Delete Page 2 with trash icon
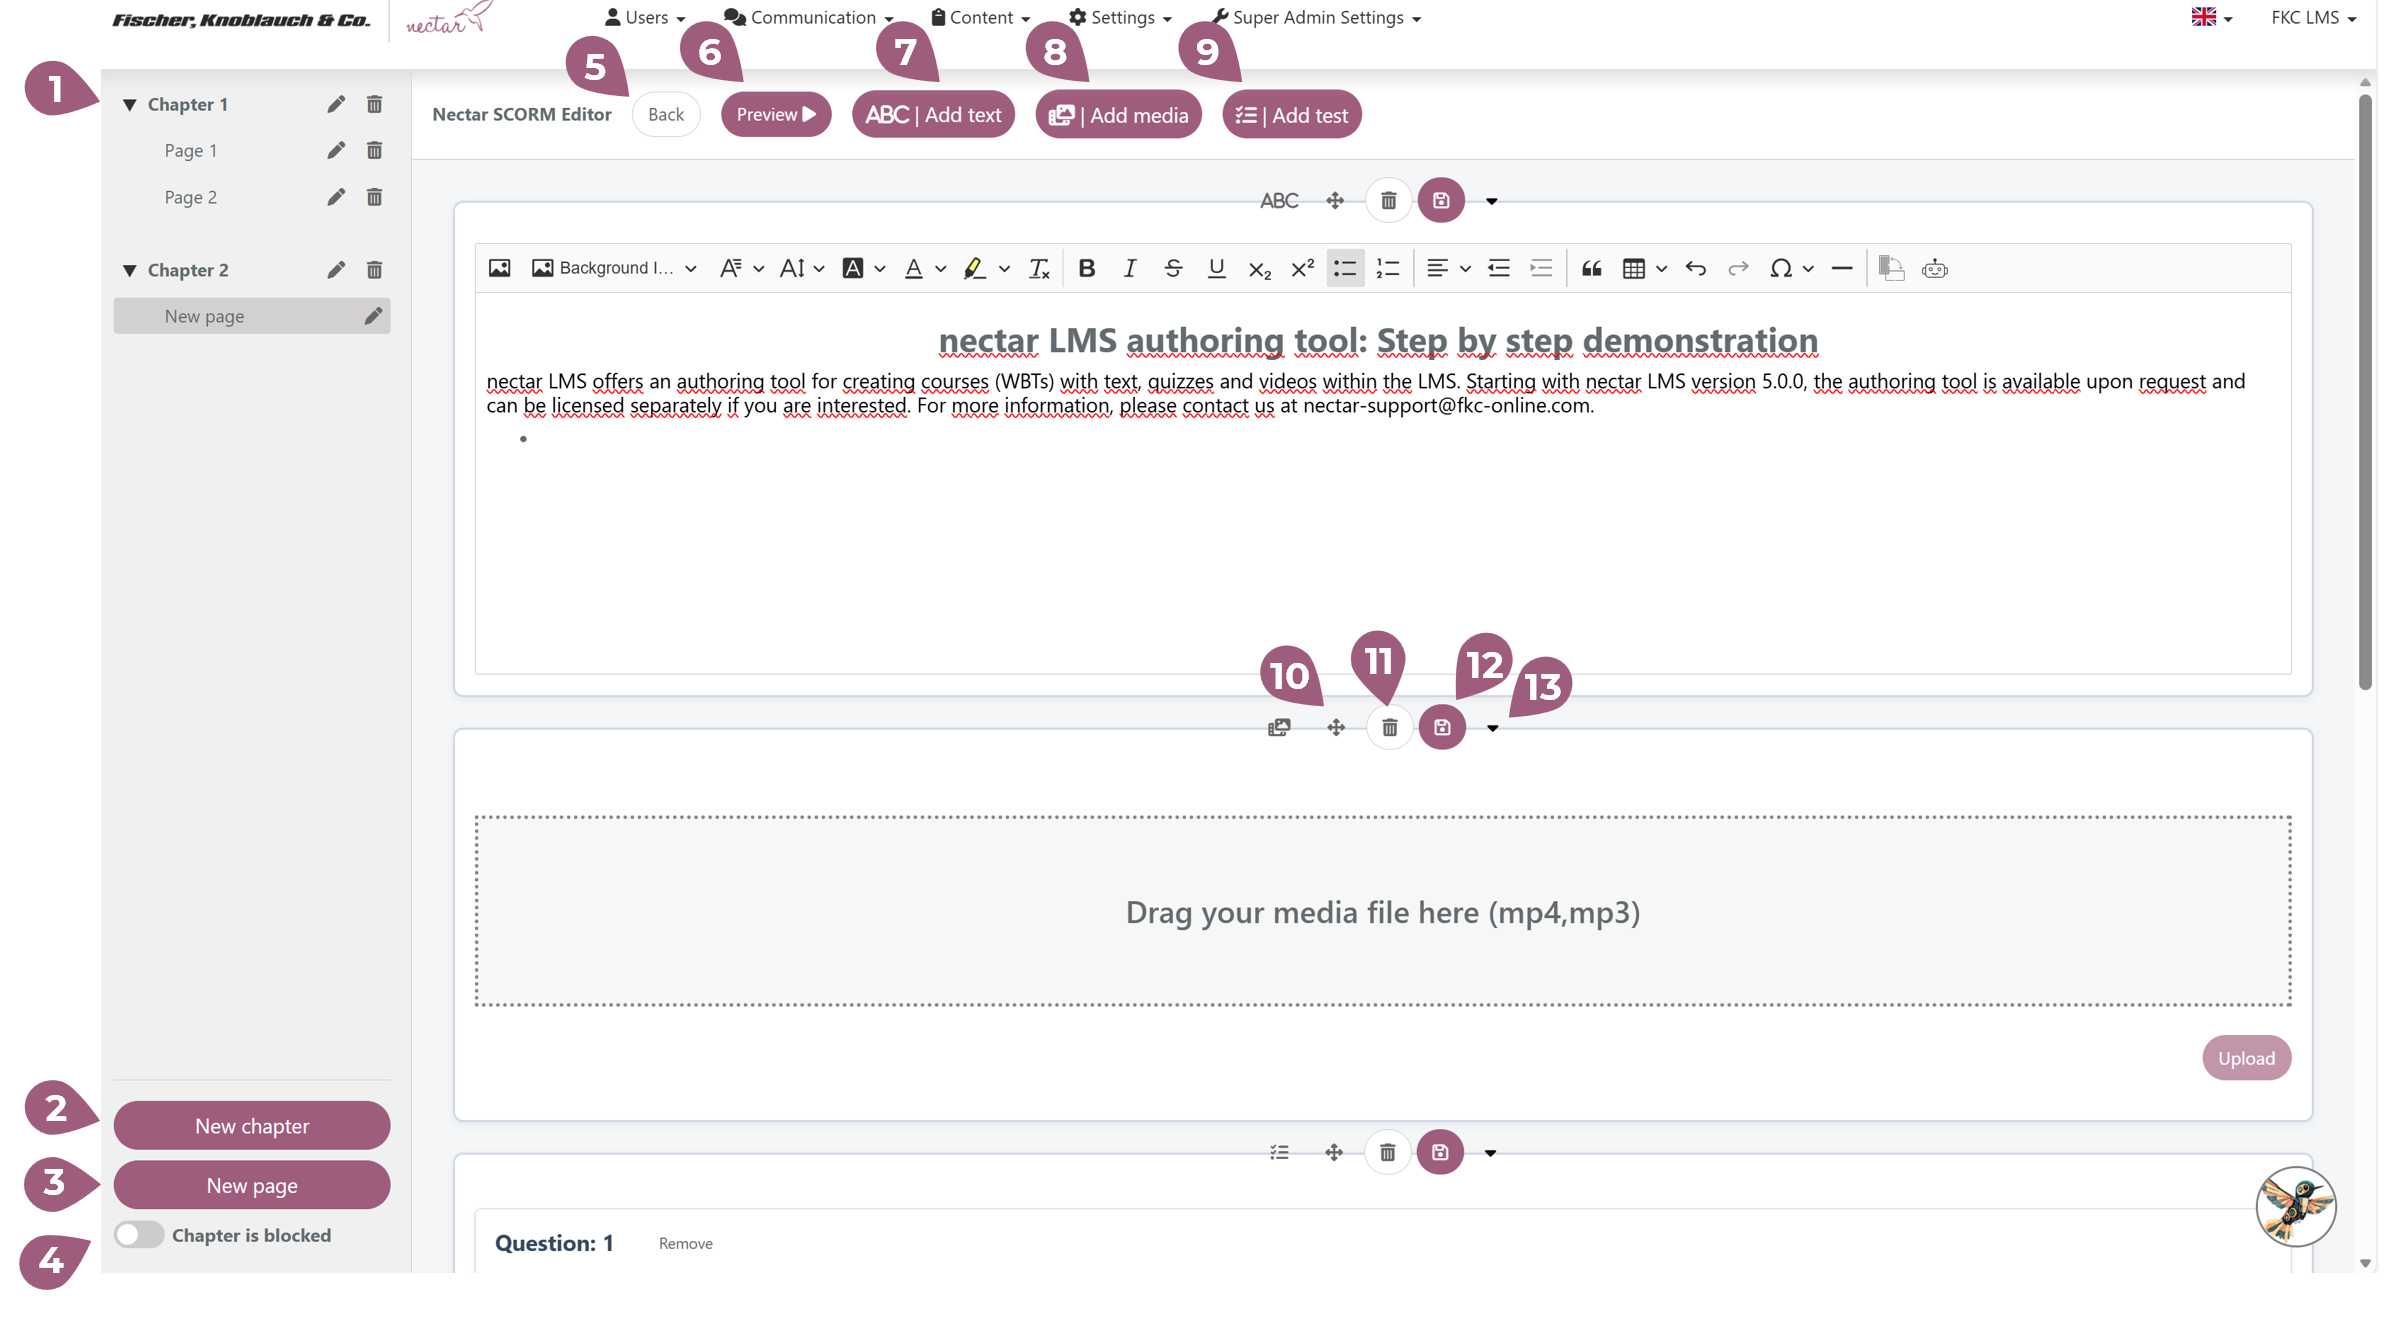Image resolution: width=2408 pixels, height=1322 pixels. (374, 197)
